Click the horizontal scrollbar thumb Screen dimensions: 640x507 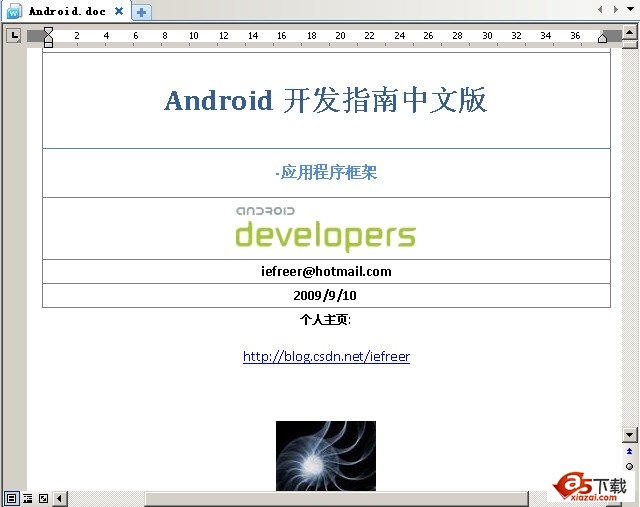click(336, 499)
